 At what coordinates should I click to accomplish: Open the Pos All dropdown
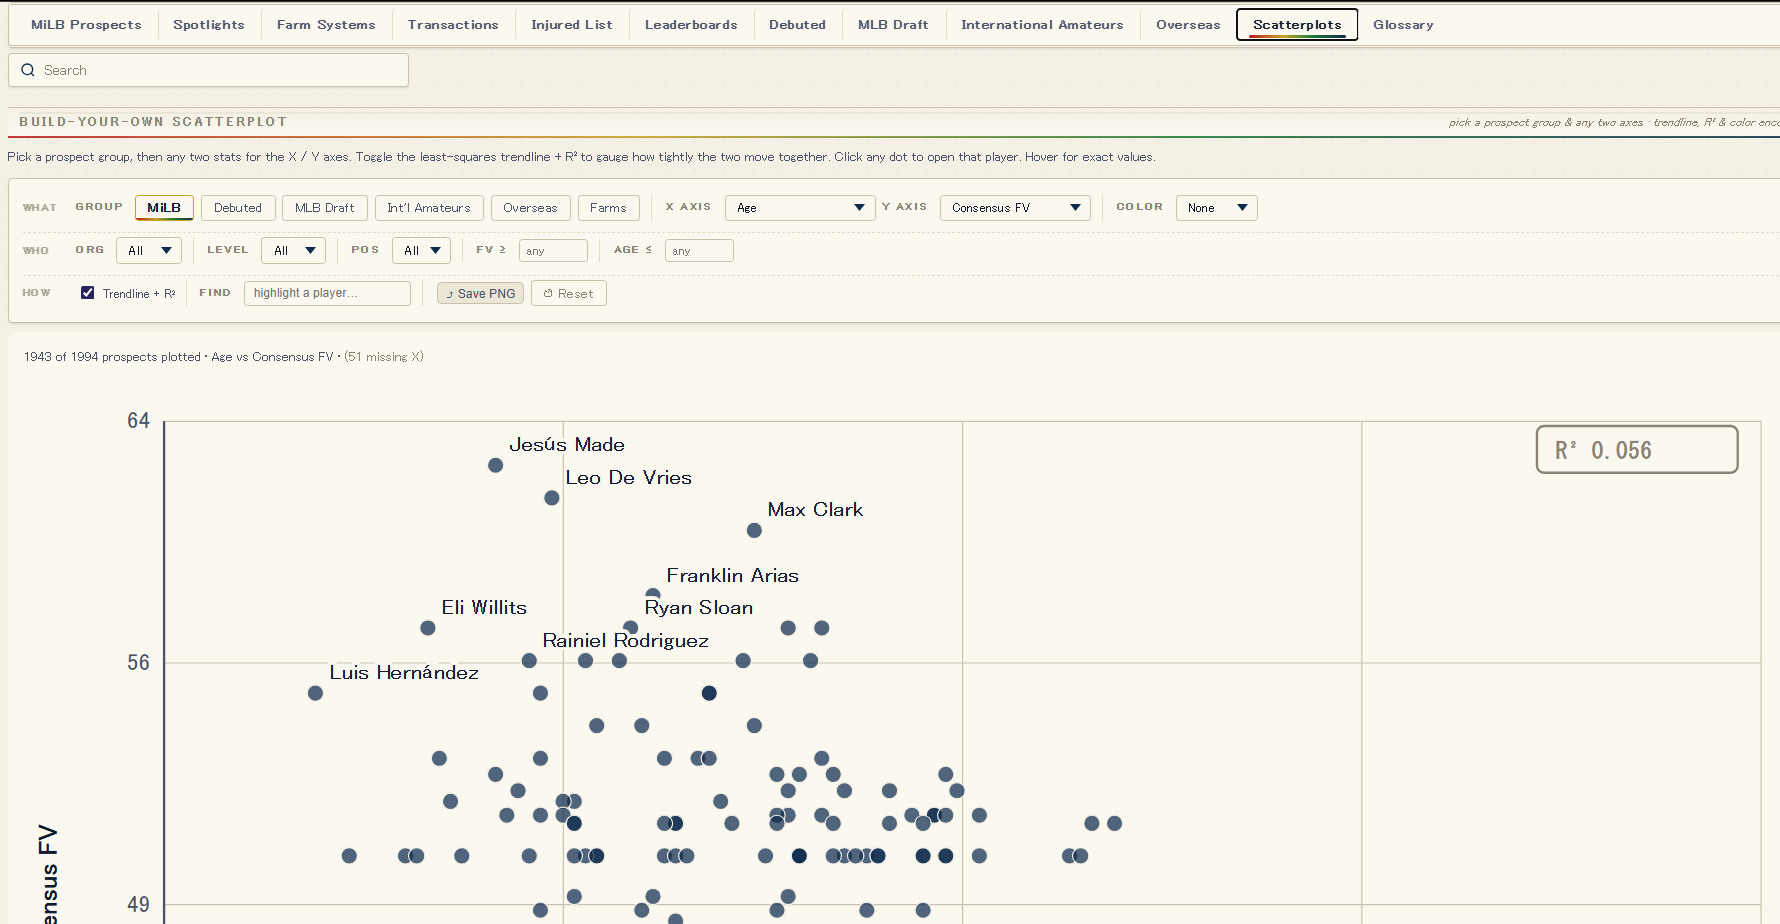point(421,251)
